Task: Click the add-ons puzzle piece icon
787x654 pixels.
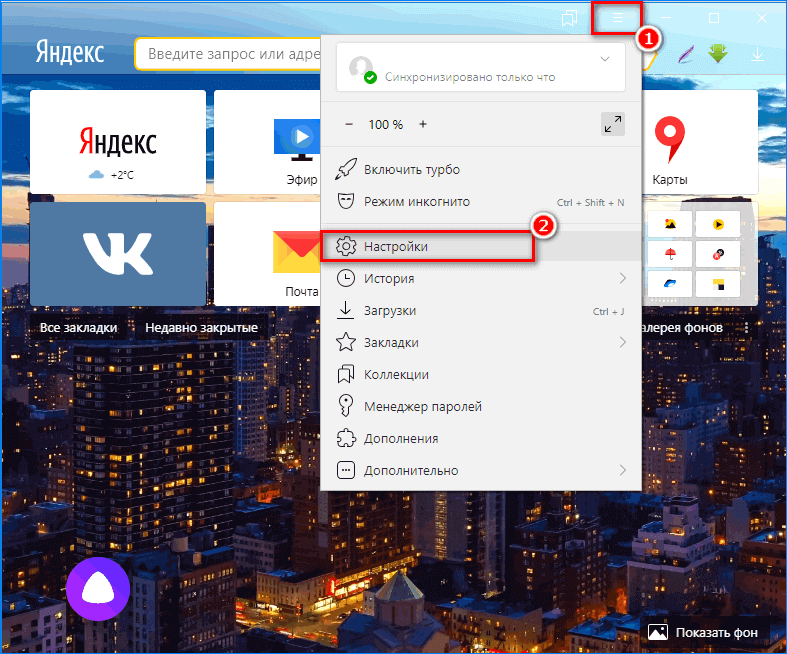Action: click(346, 438)
